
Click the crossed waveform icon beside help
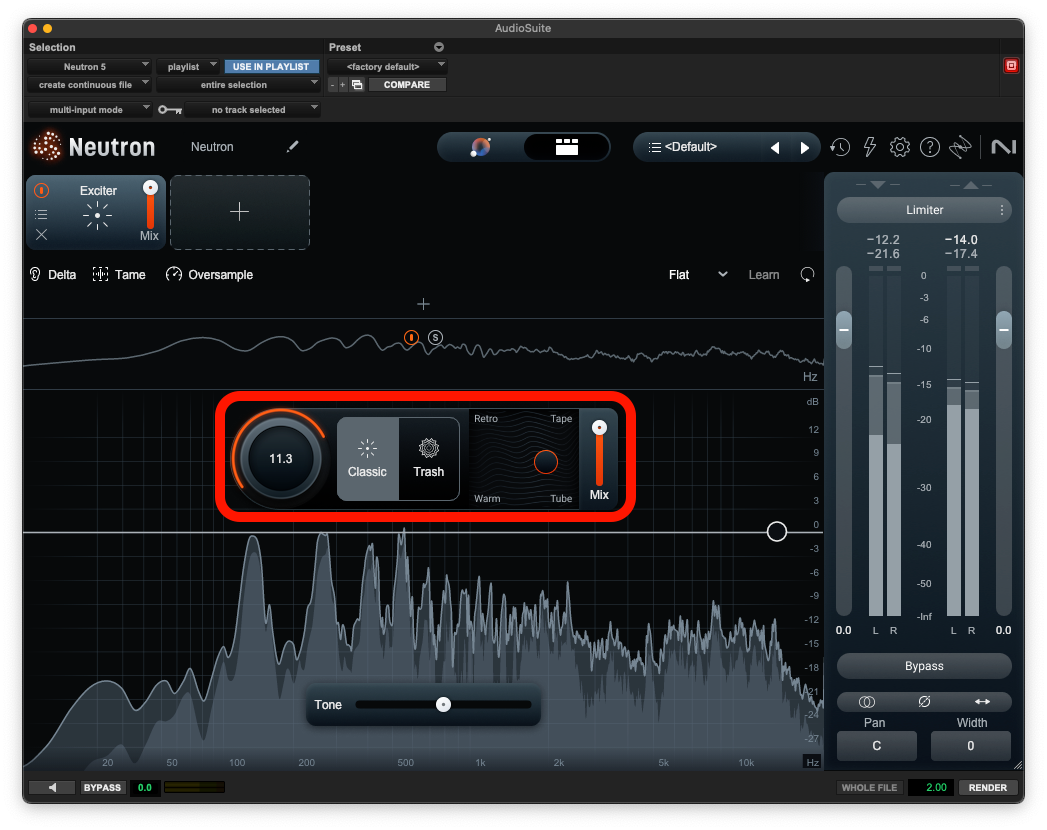[960, 147]
